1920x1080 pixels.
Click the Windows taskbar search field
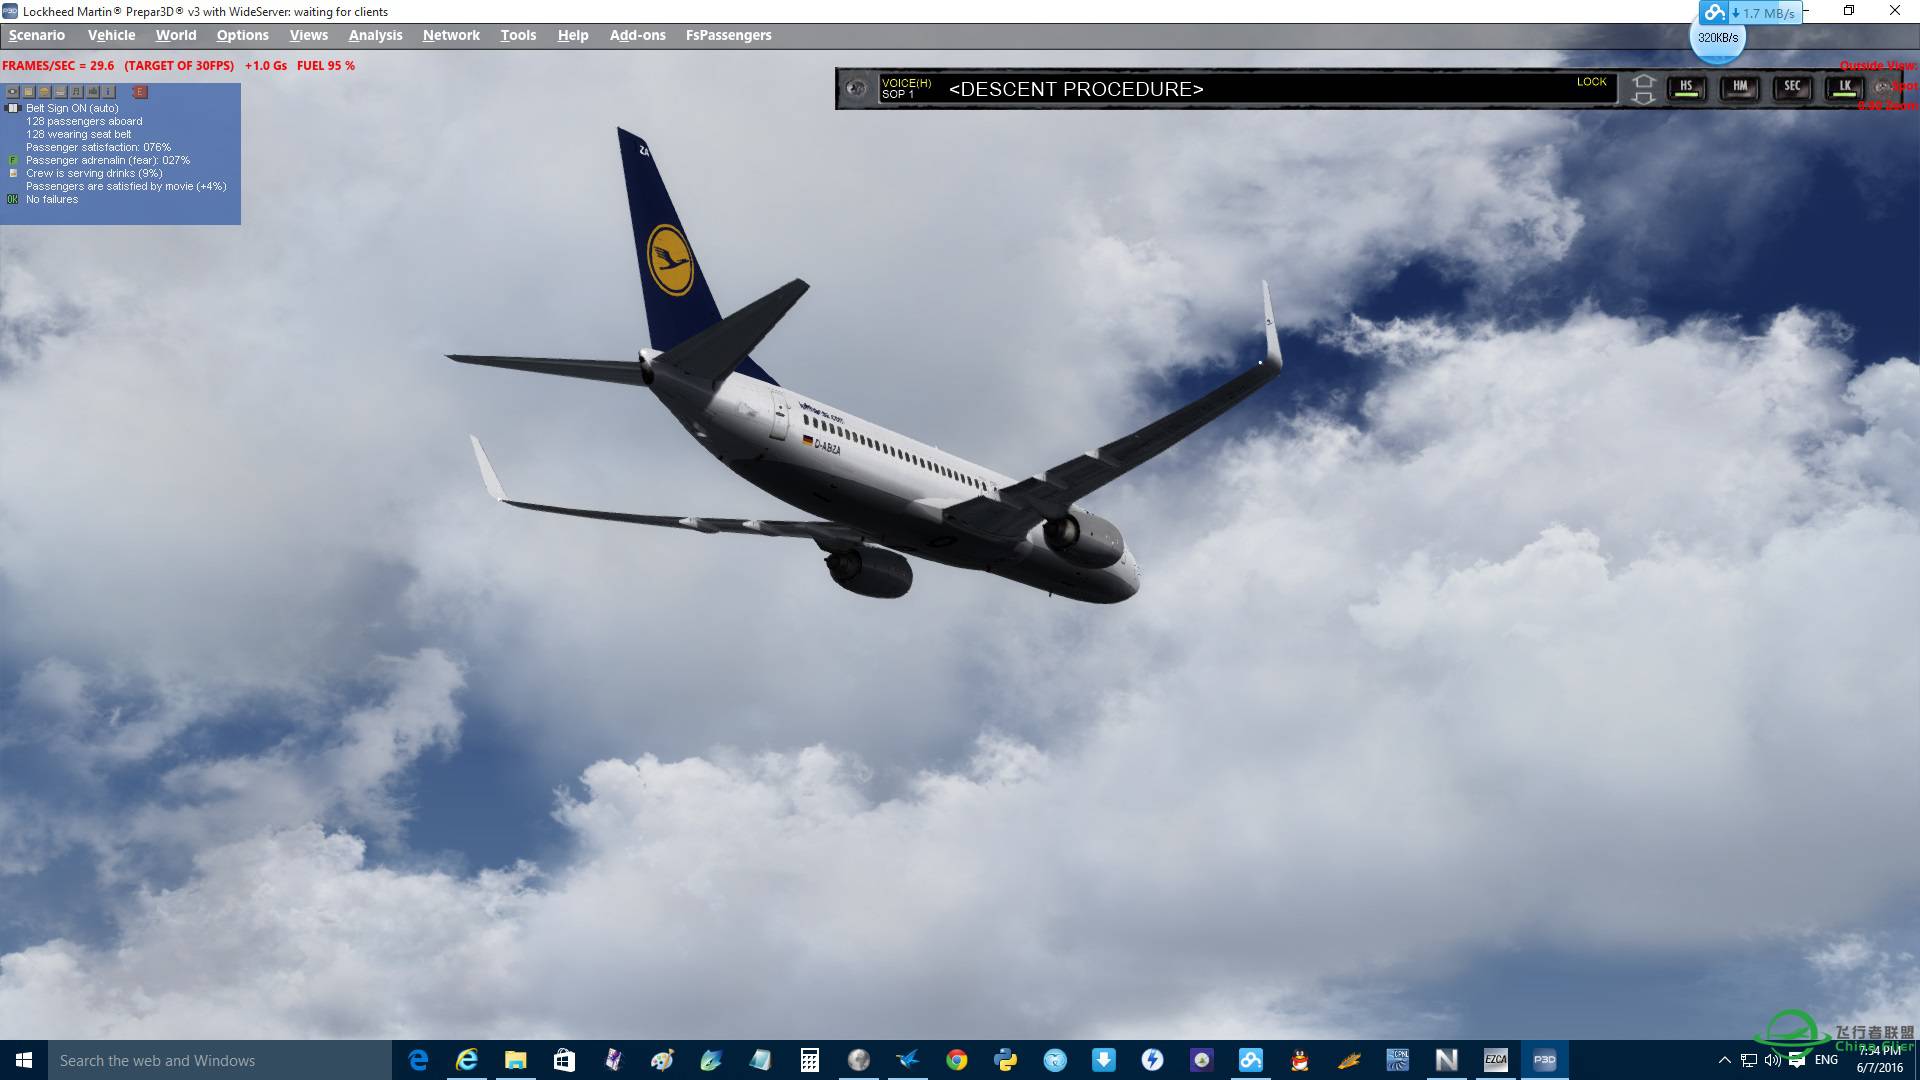pyautogui.click(x=216, y=1060)
